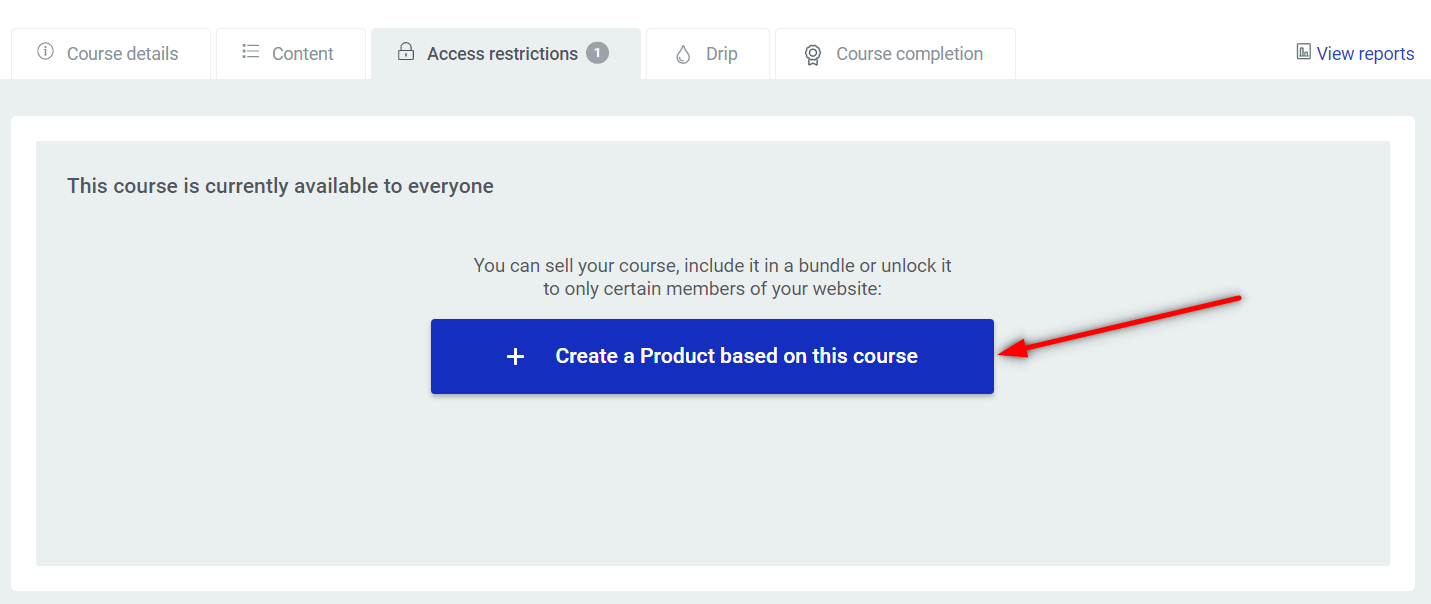Click the lock icon on Access restrictions
This screenshot has width=1431, height=604.
click(406, 52)
